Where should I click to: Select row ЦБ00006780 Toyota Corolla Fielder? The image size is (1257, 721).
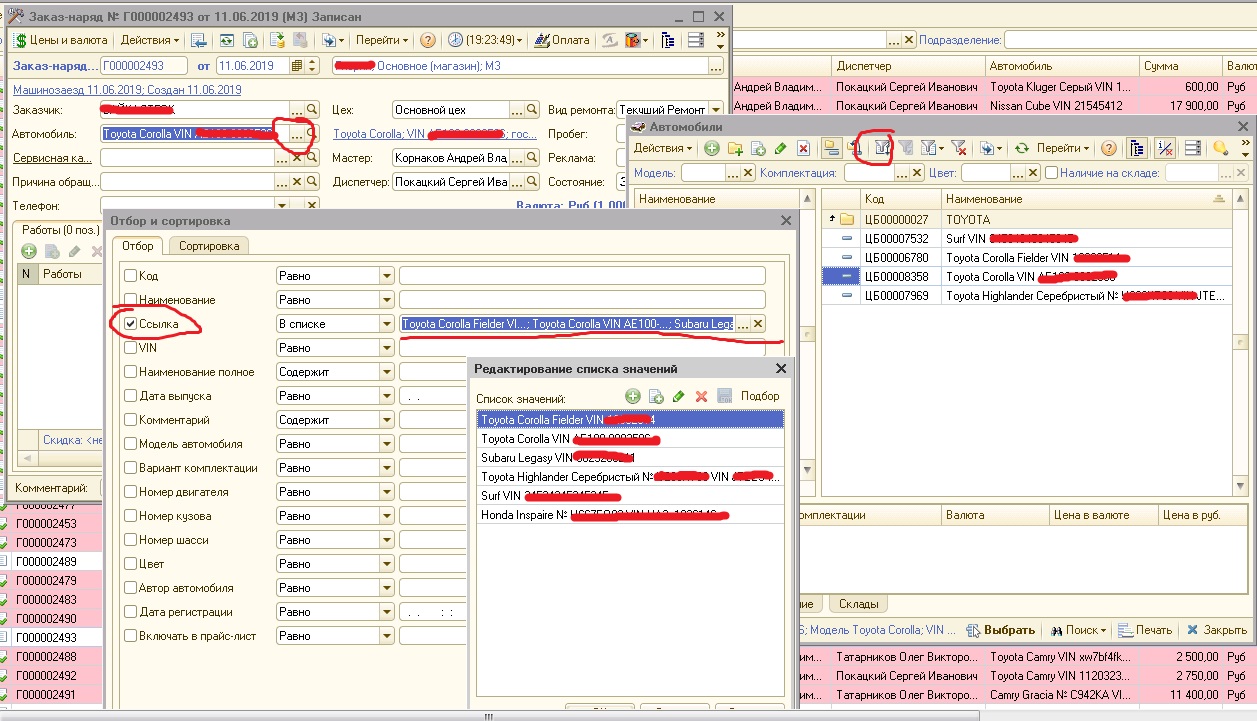1025,257
